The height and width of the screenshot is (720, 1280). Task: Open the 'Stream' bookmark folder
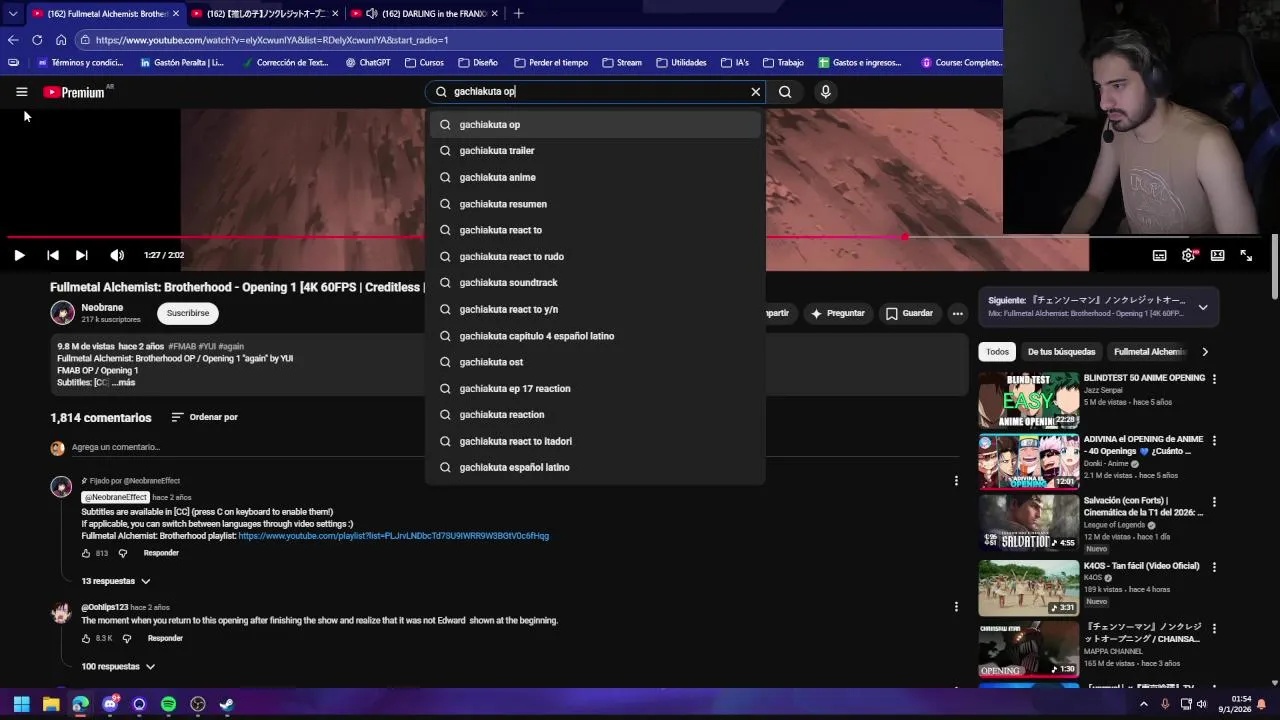(x=622, y=62)
